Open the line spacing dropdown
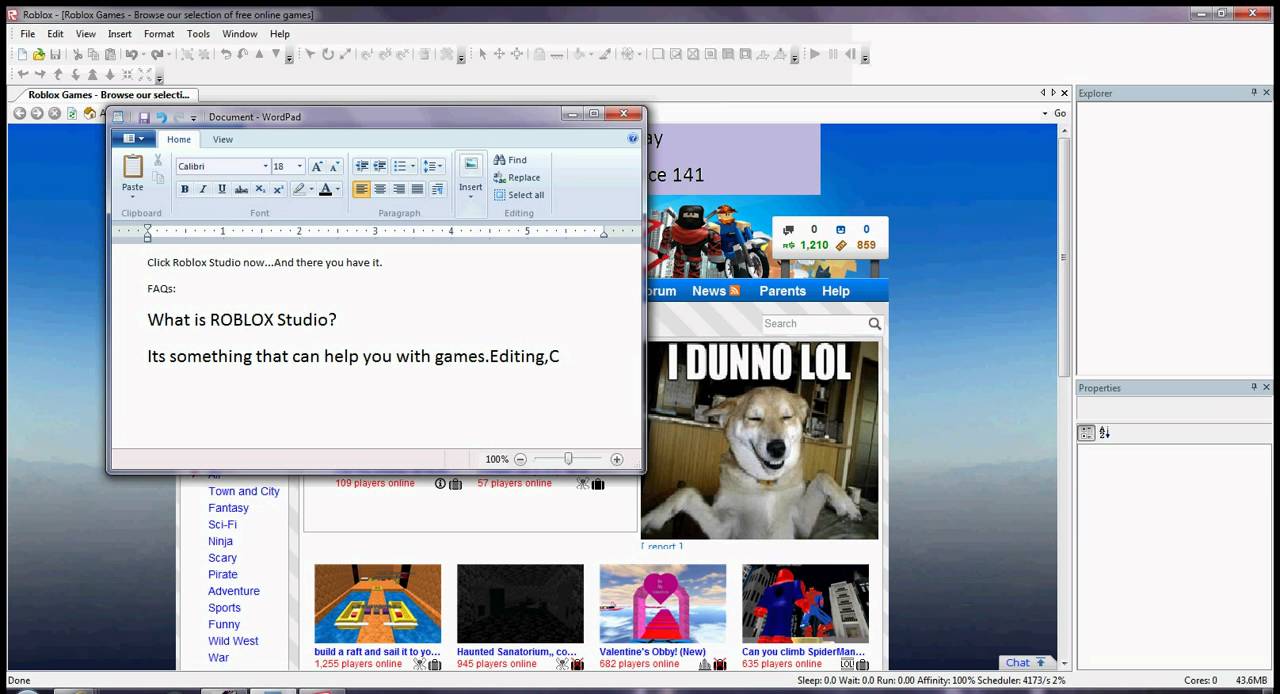The image size is (1280, 694). tap(441, 166)
